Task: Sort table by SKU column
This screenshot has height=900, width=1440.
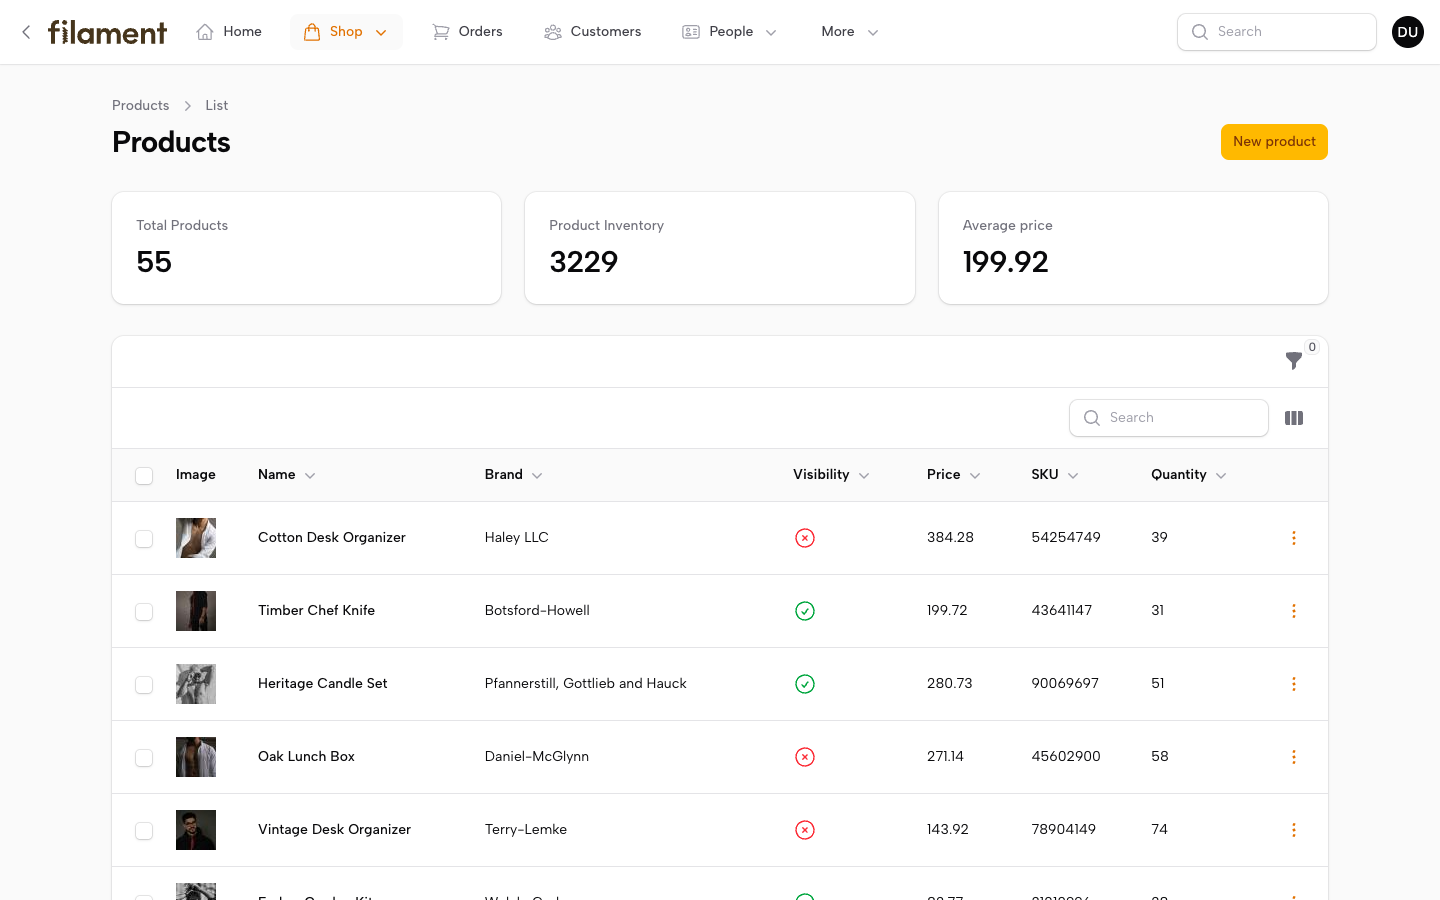Action: click(1054, 475)
